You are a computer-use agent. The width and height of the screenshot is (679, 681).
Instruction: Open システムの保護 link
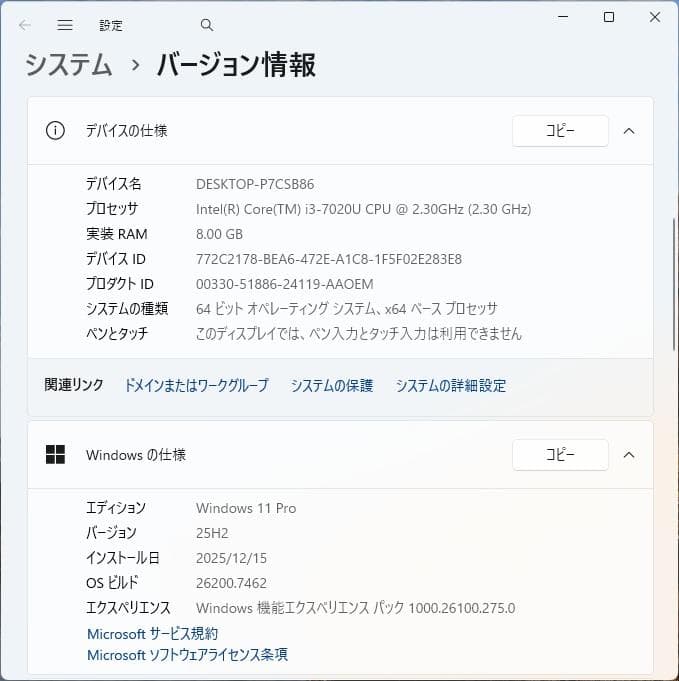tap(332, 385)
